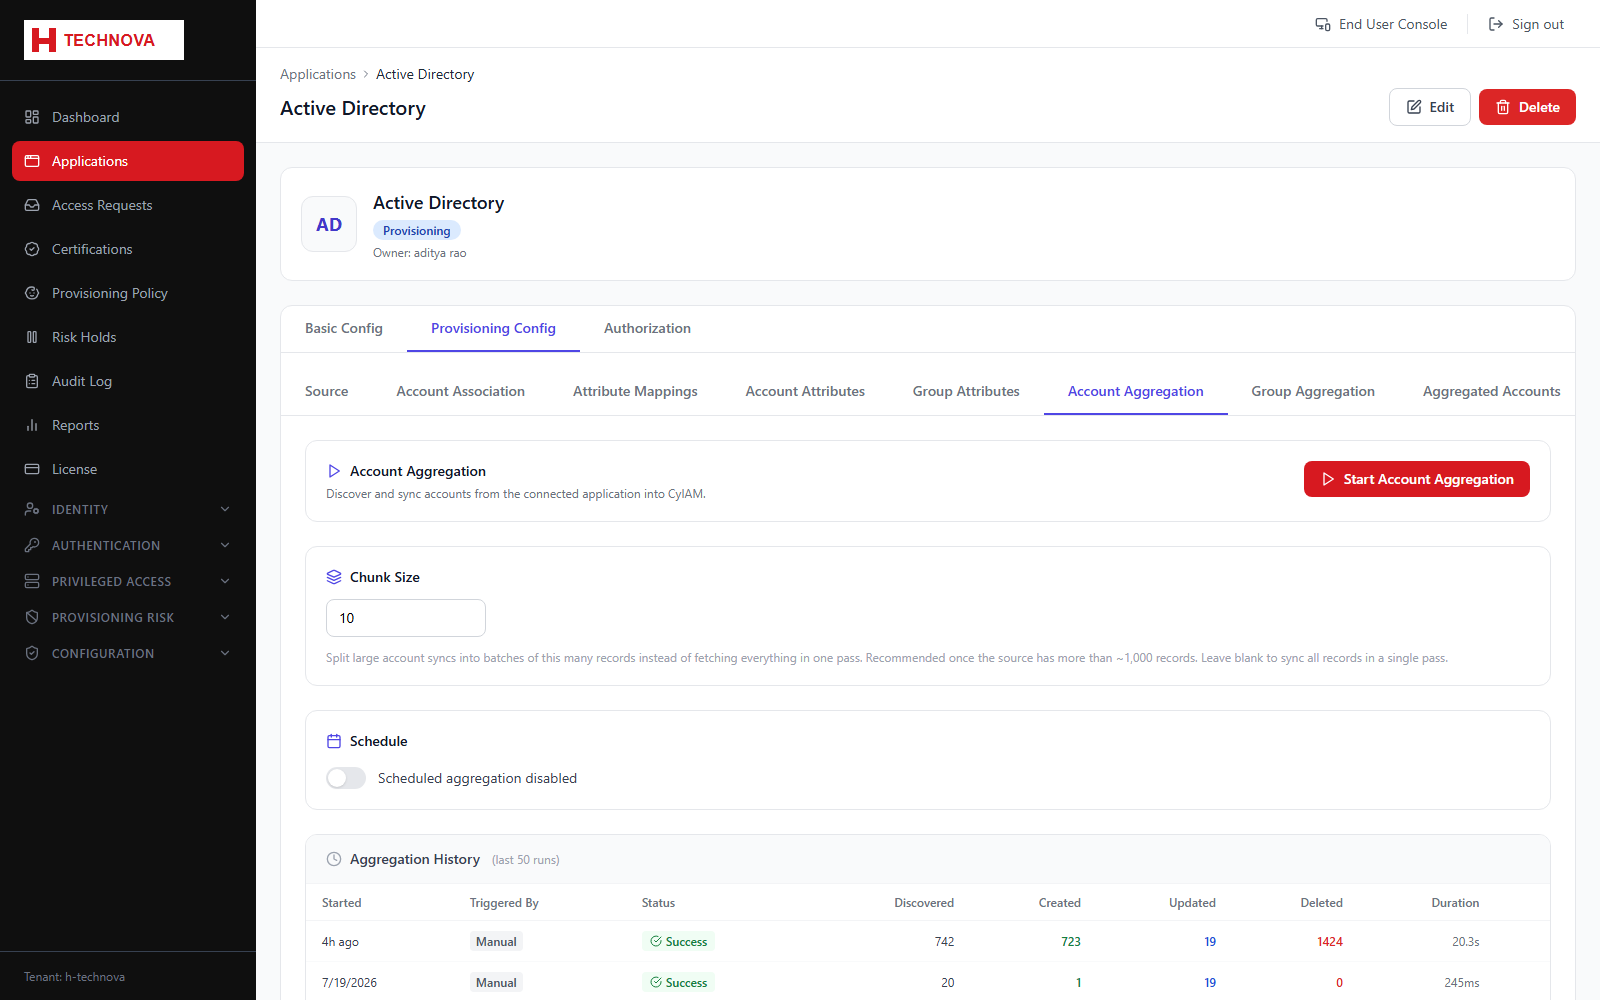
Task: Switch to the Basic Config tab
Action: [344, 328]
